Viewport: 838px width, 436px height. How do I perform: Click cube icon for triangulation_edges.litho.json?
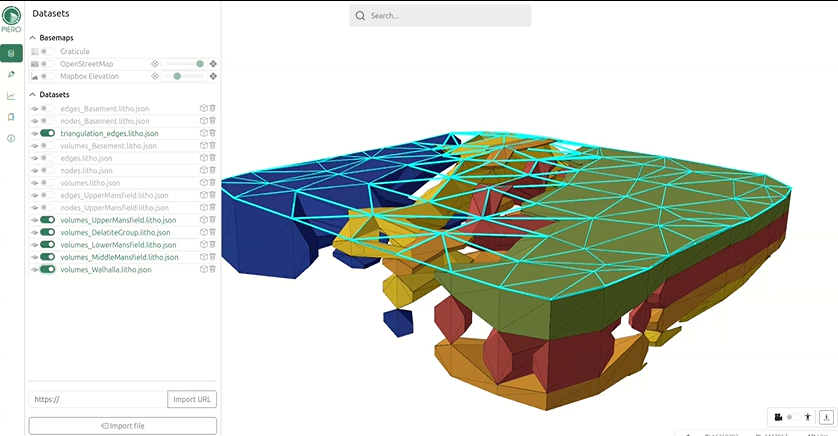tap(204, 133)
